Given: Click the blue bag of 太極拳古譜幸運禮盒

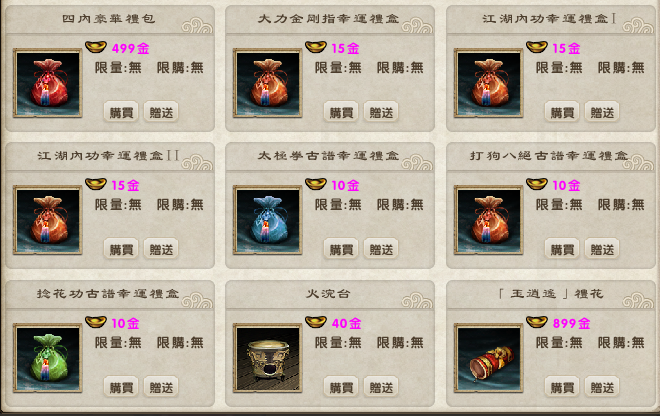Looking at the screenshot, I should pos(267,220).
